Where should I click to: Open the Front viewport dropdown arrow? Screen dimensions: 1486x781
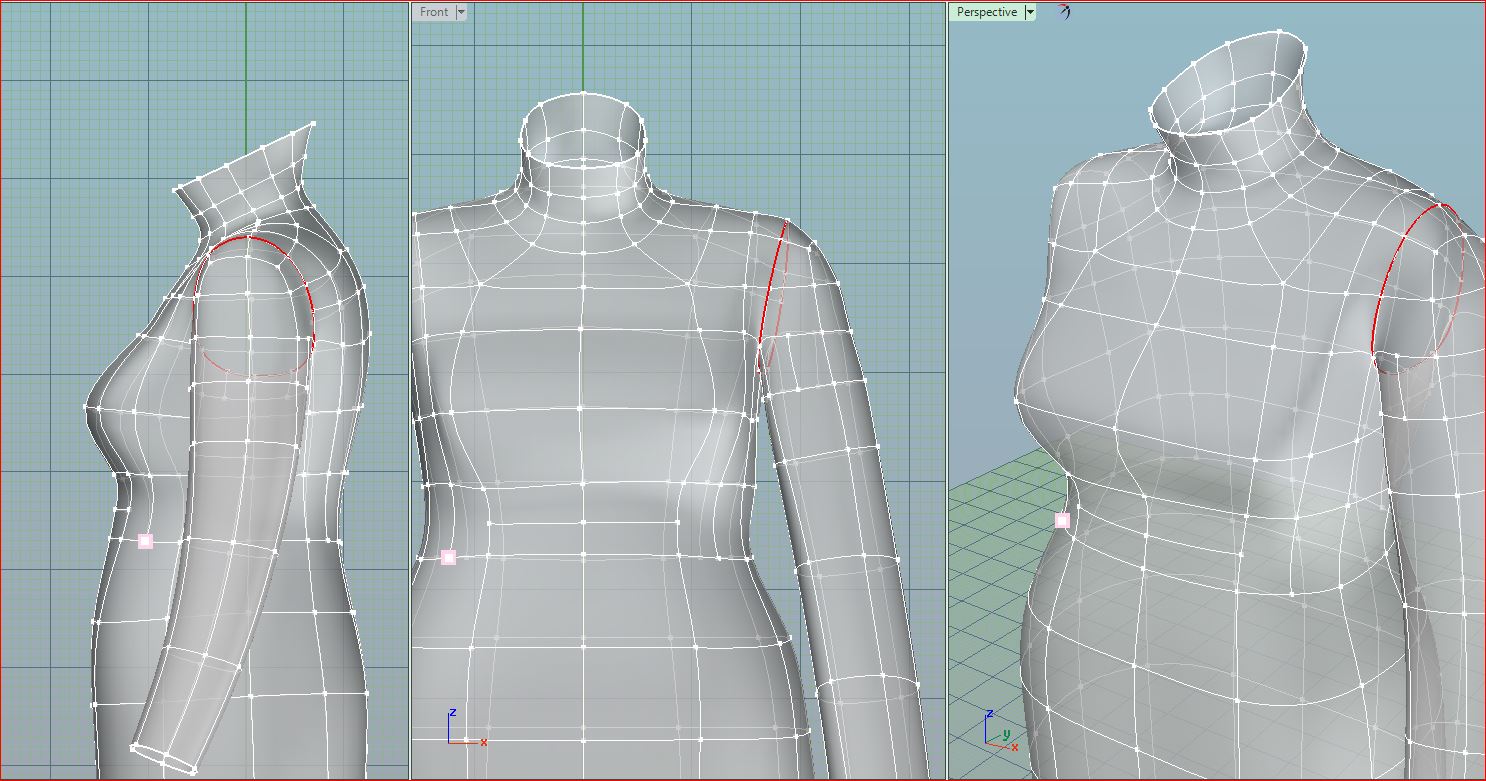[461, 12]
